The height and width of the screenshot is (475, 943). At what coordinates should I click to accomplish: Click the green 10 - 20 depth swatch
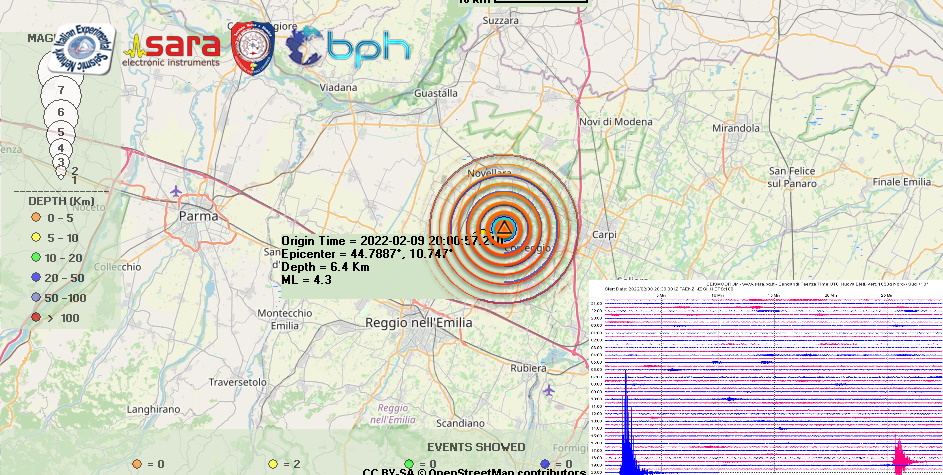[x=36, y=257]
